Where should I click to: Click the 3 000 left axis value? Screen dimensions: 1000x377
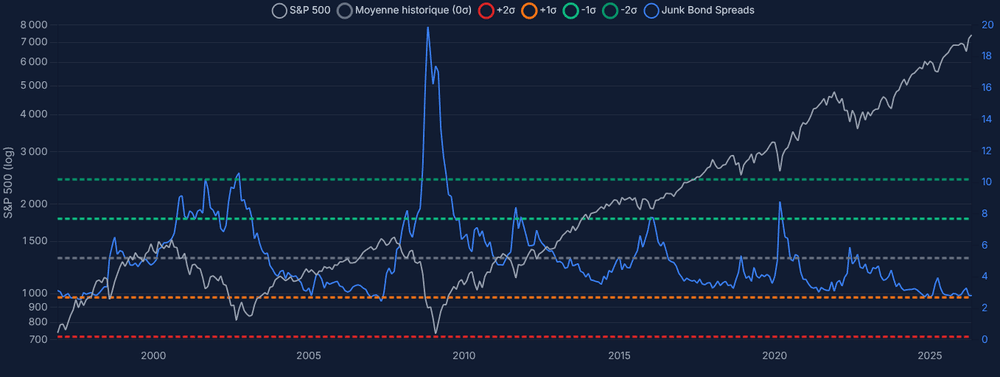[34, 152]
